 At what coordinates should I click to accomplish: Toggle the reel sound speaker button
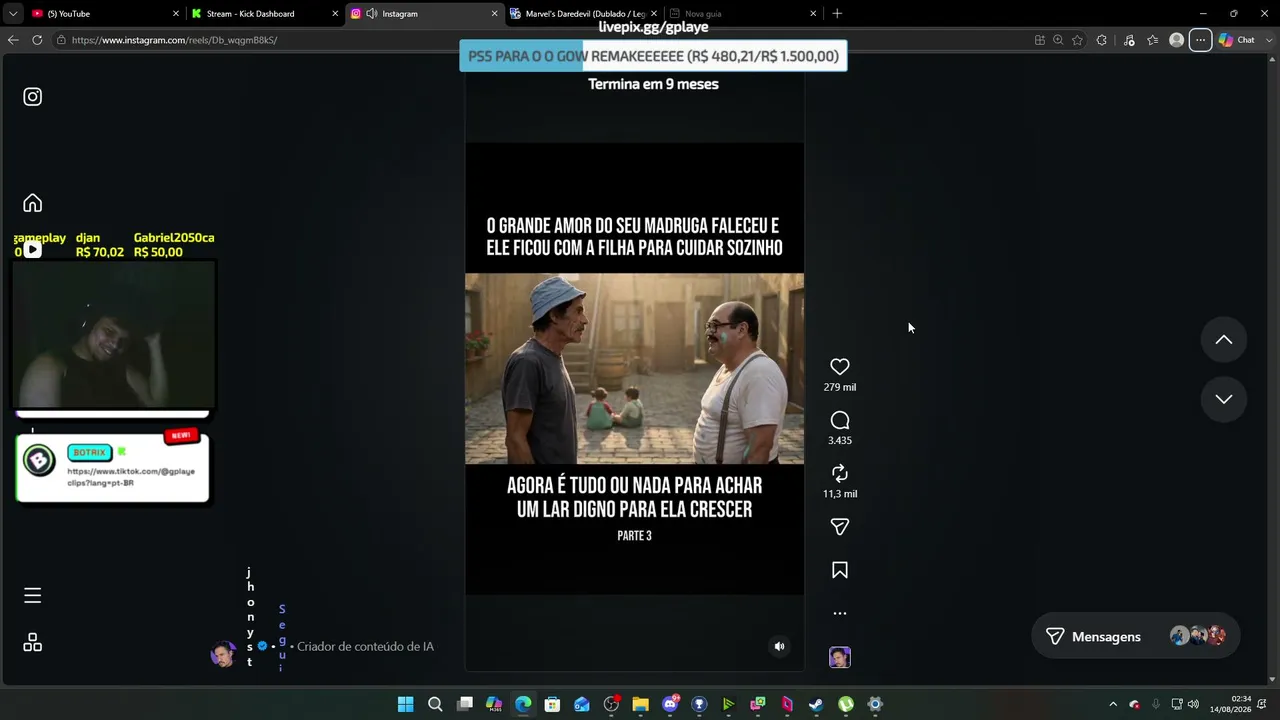click(780, 646)
